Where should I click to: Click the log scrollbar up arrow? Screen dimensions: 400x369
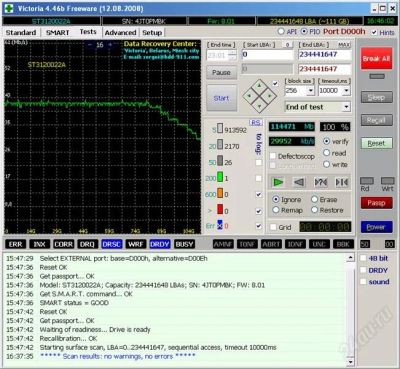[x=350, y=258]
